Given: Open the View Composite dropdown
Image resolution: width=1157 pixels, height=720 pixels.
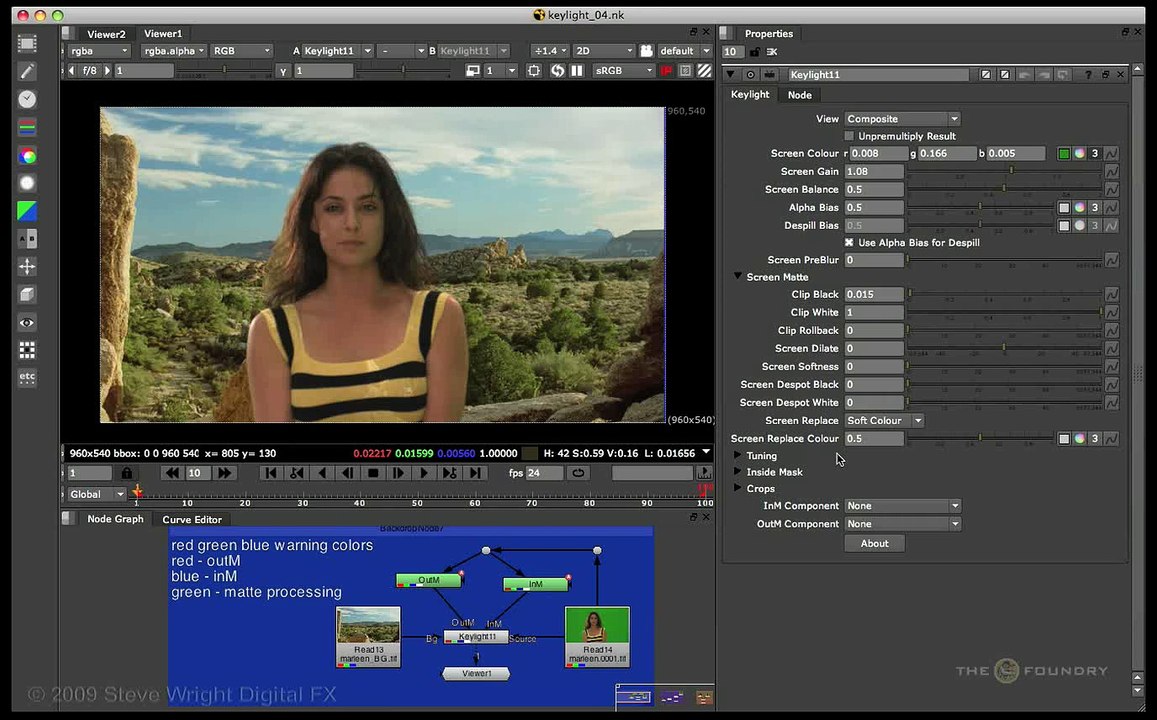Looking at the screenshot, I should (x=902, y=119).
